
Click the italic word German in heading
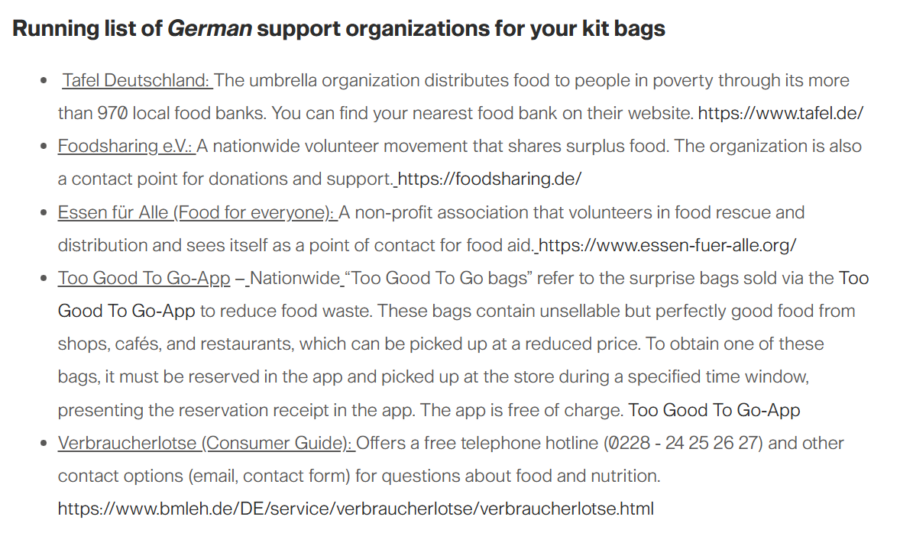tap(209, 28)
